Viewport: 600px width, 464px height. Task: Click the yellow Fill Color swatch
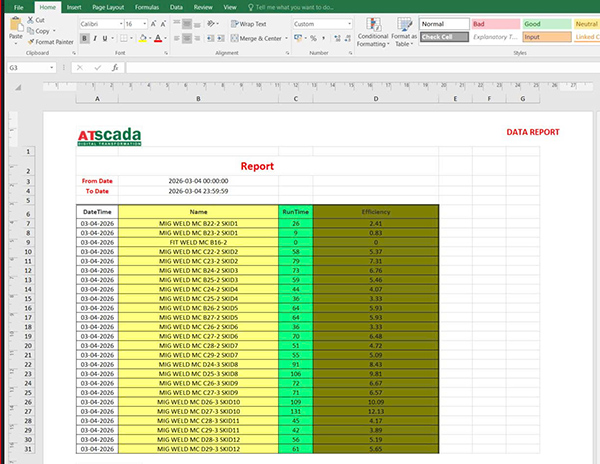pos(142,39)
